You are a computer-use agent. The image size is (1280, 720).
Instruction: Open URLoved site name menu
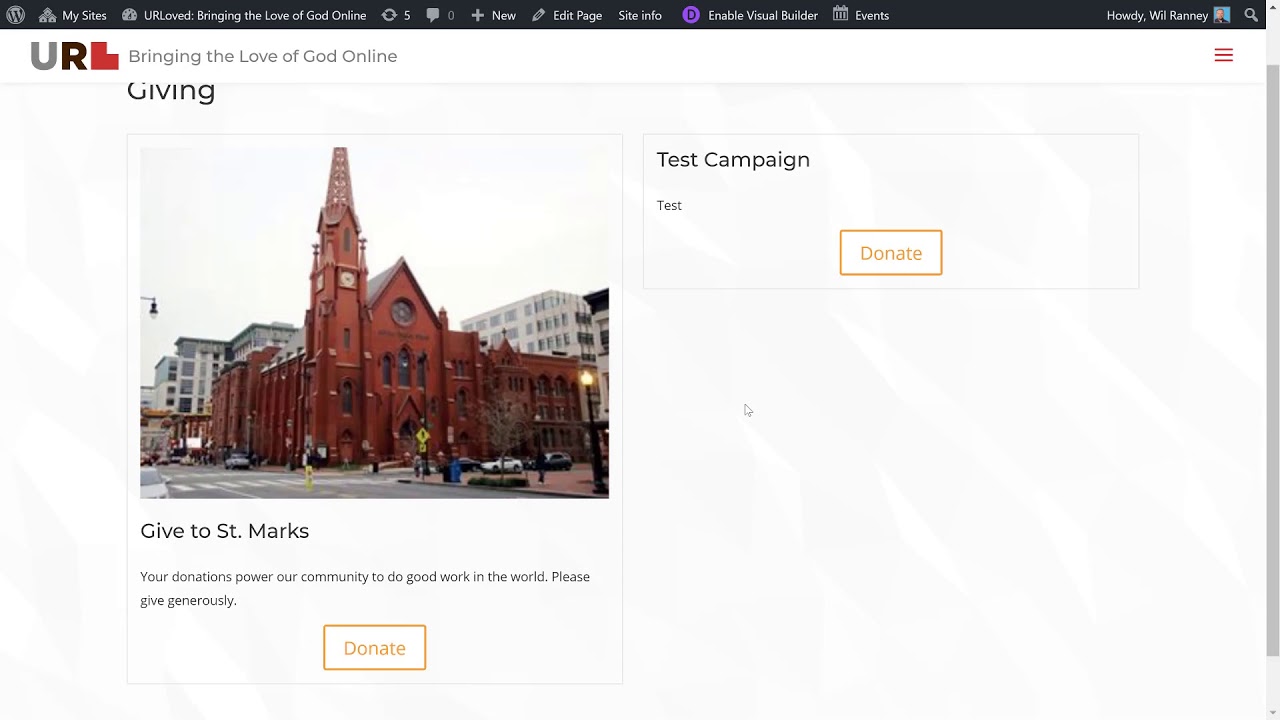[244, 15]
